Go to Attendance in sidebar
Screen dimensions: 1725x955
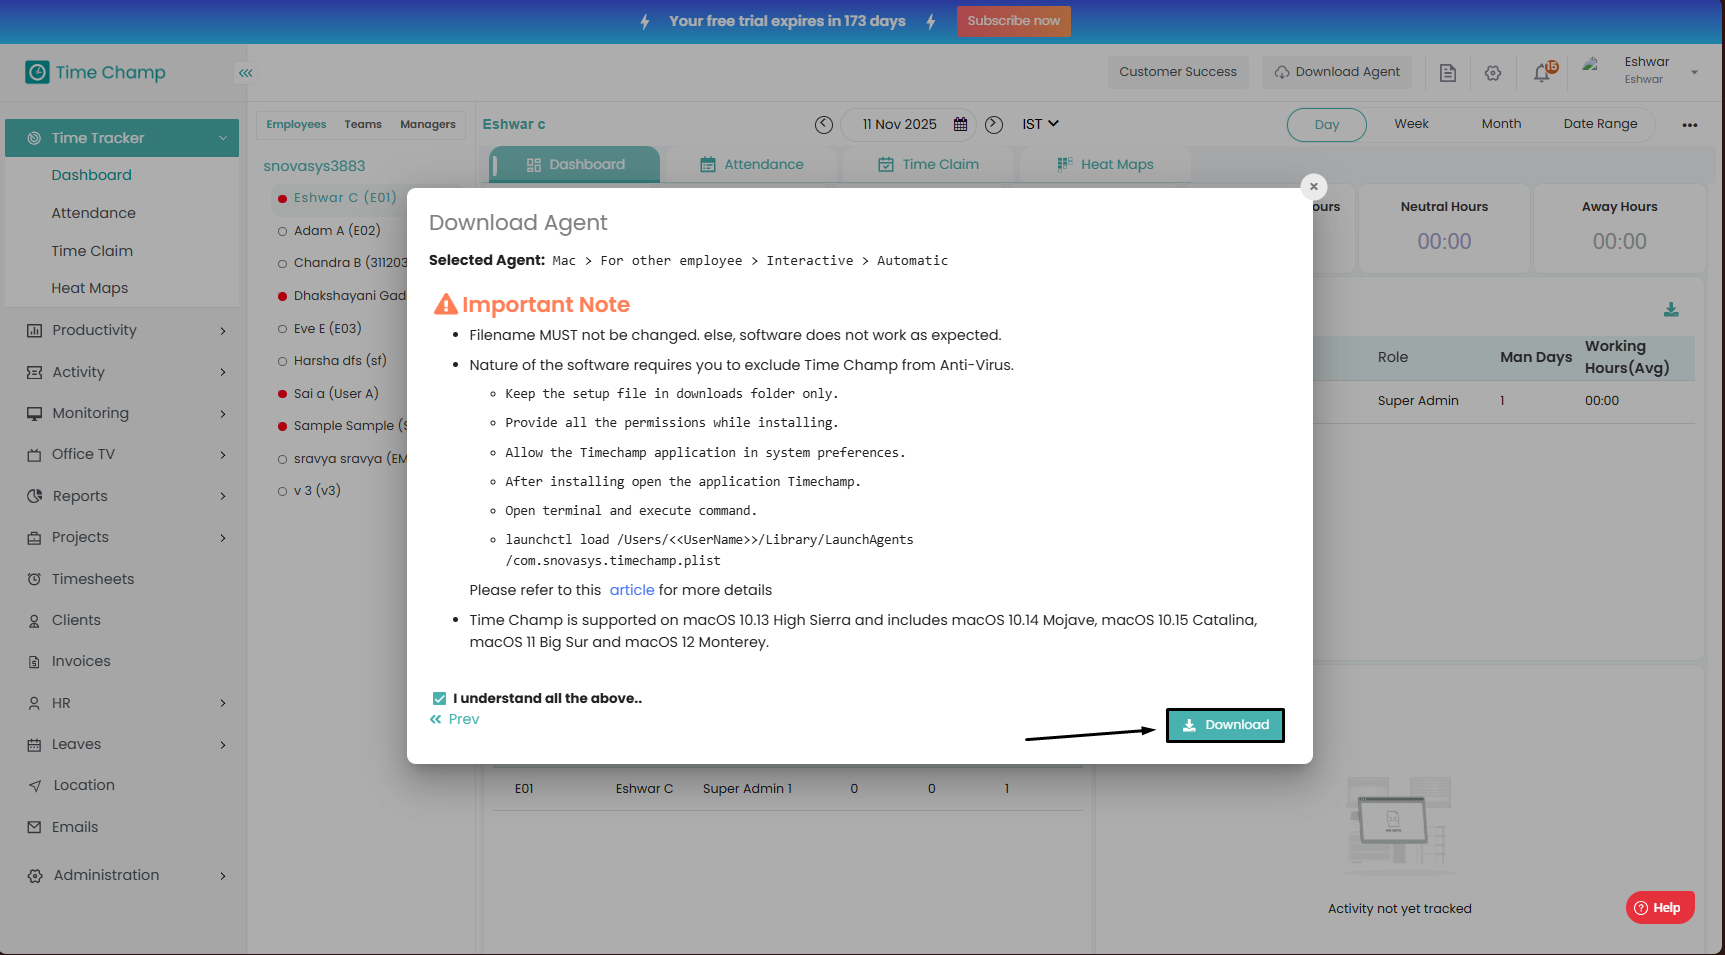(94, 213)
